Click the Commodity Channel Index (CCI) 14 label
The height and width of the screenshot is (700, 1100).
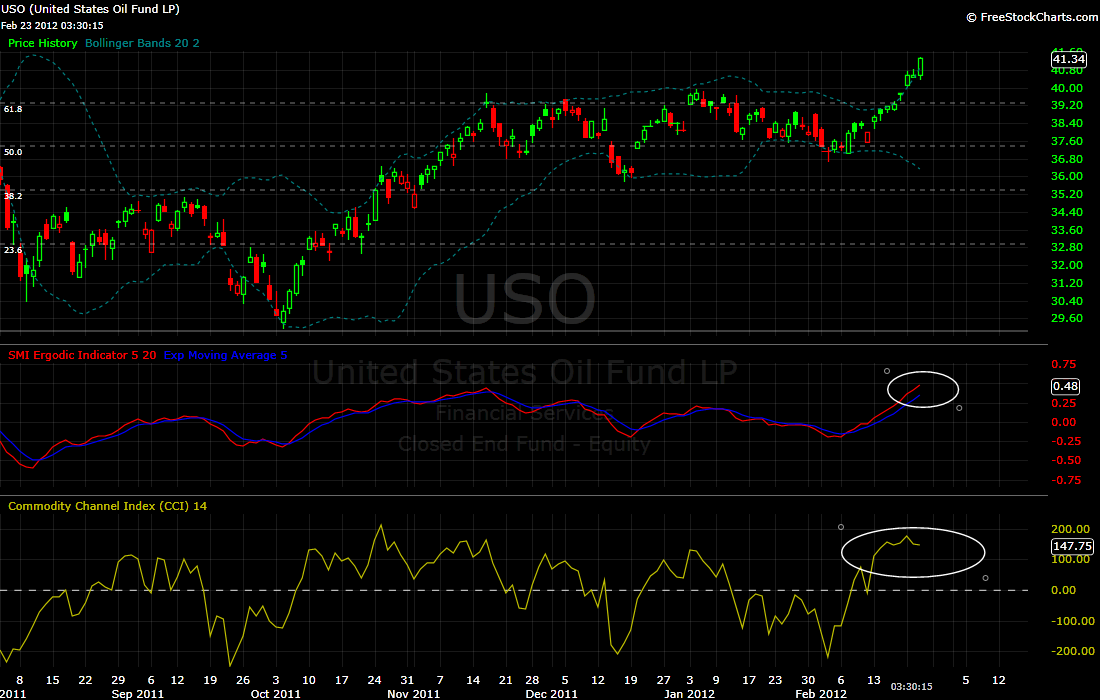[x=107, y=506]
